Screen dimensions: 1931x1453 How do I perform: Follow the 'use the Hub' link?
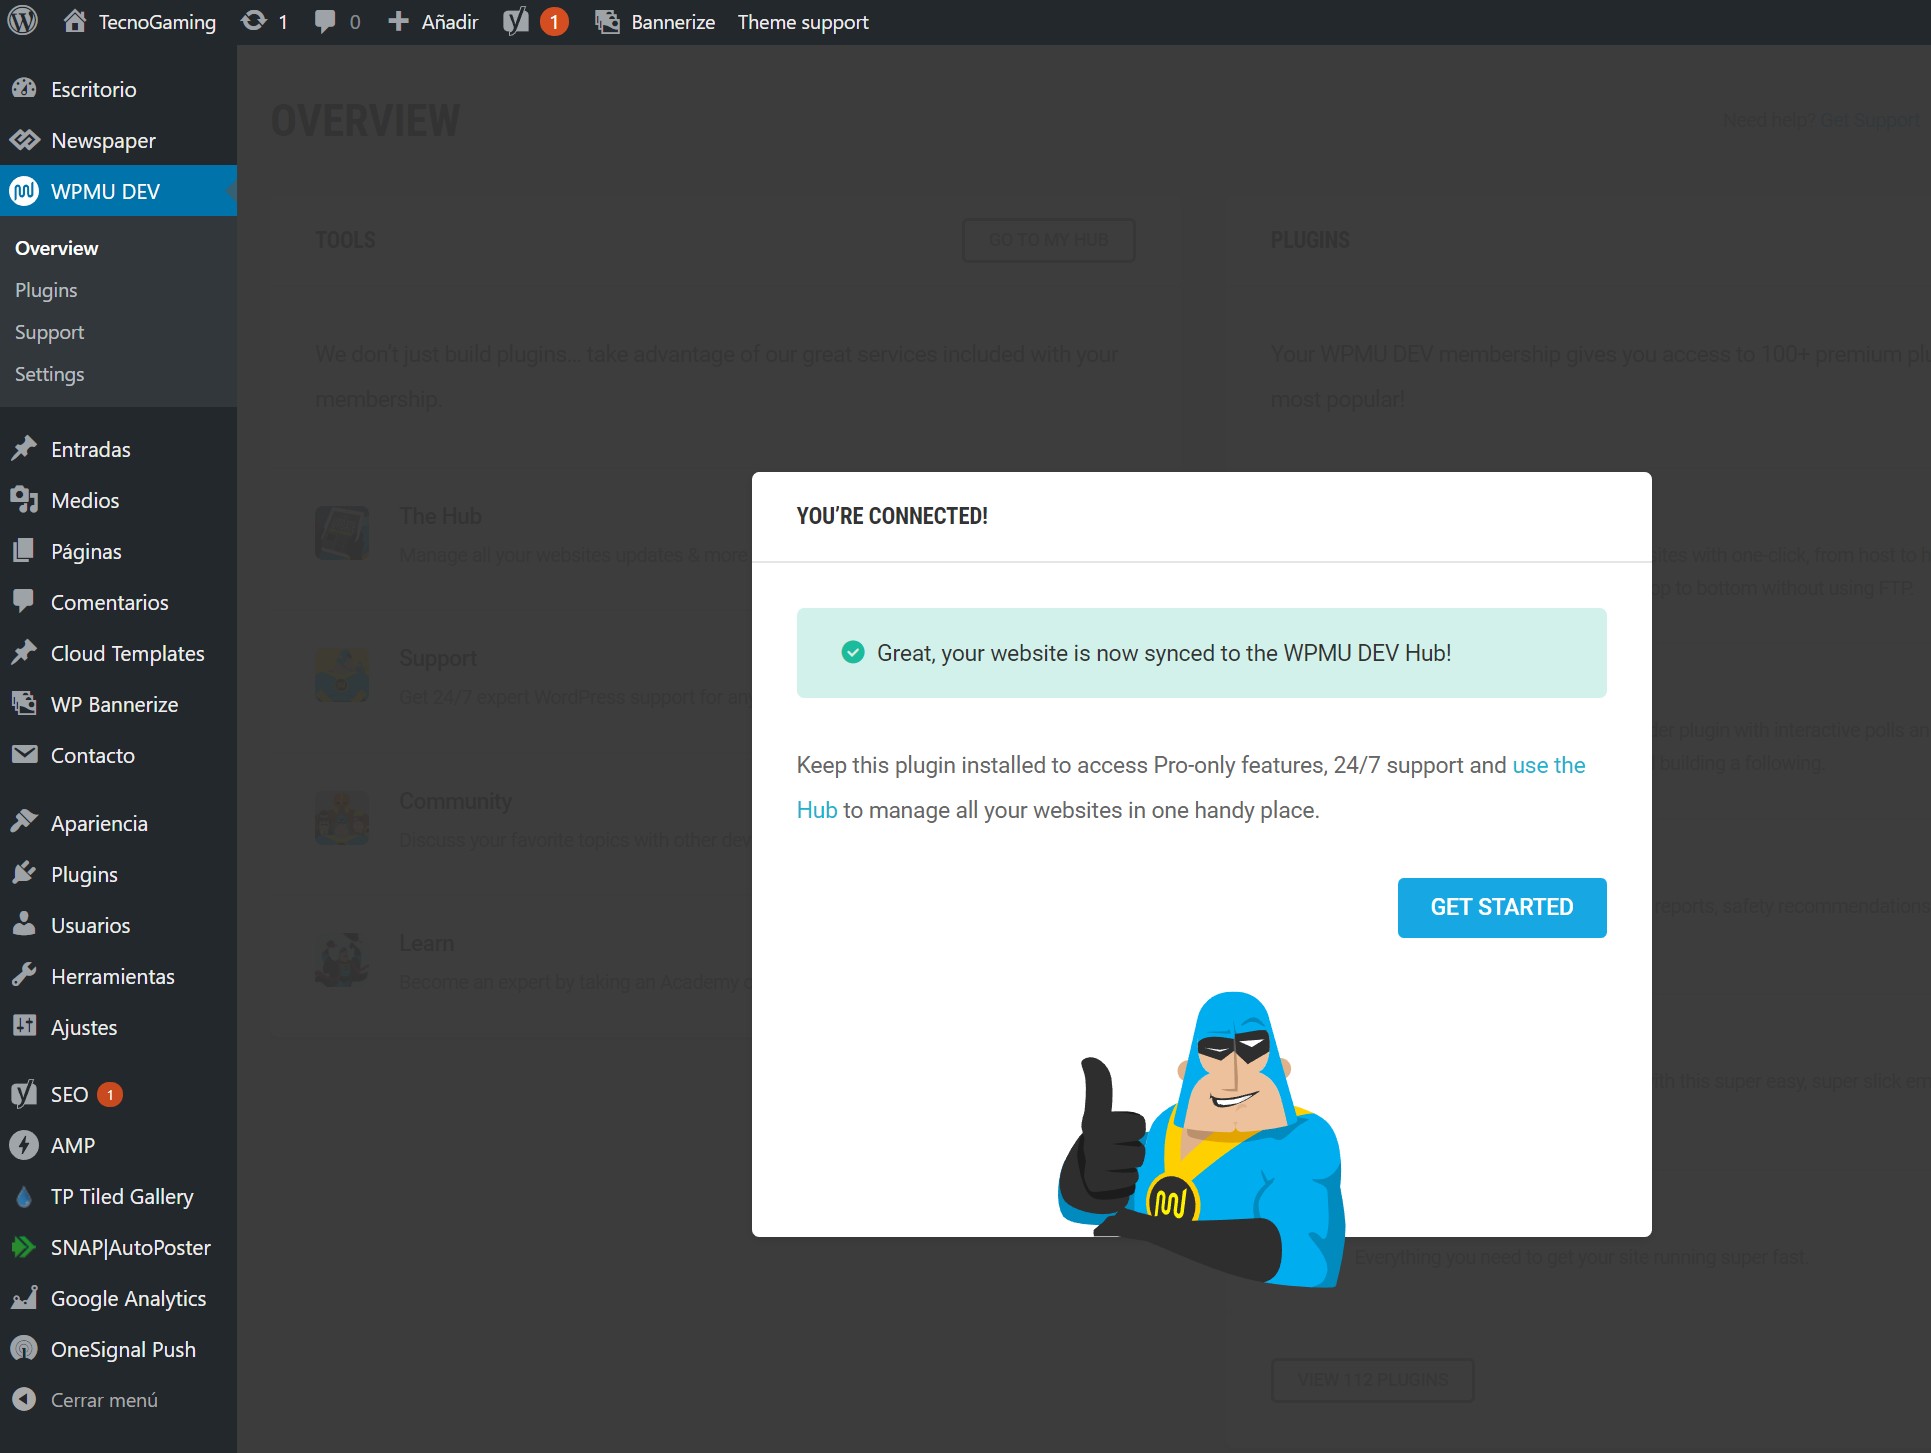click(1549, 765)
